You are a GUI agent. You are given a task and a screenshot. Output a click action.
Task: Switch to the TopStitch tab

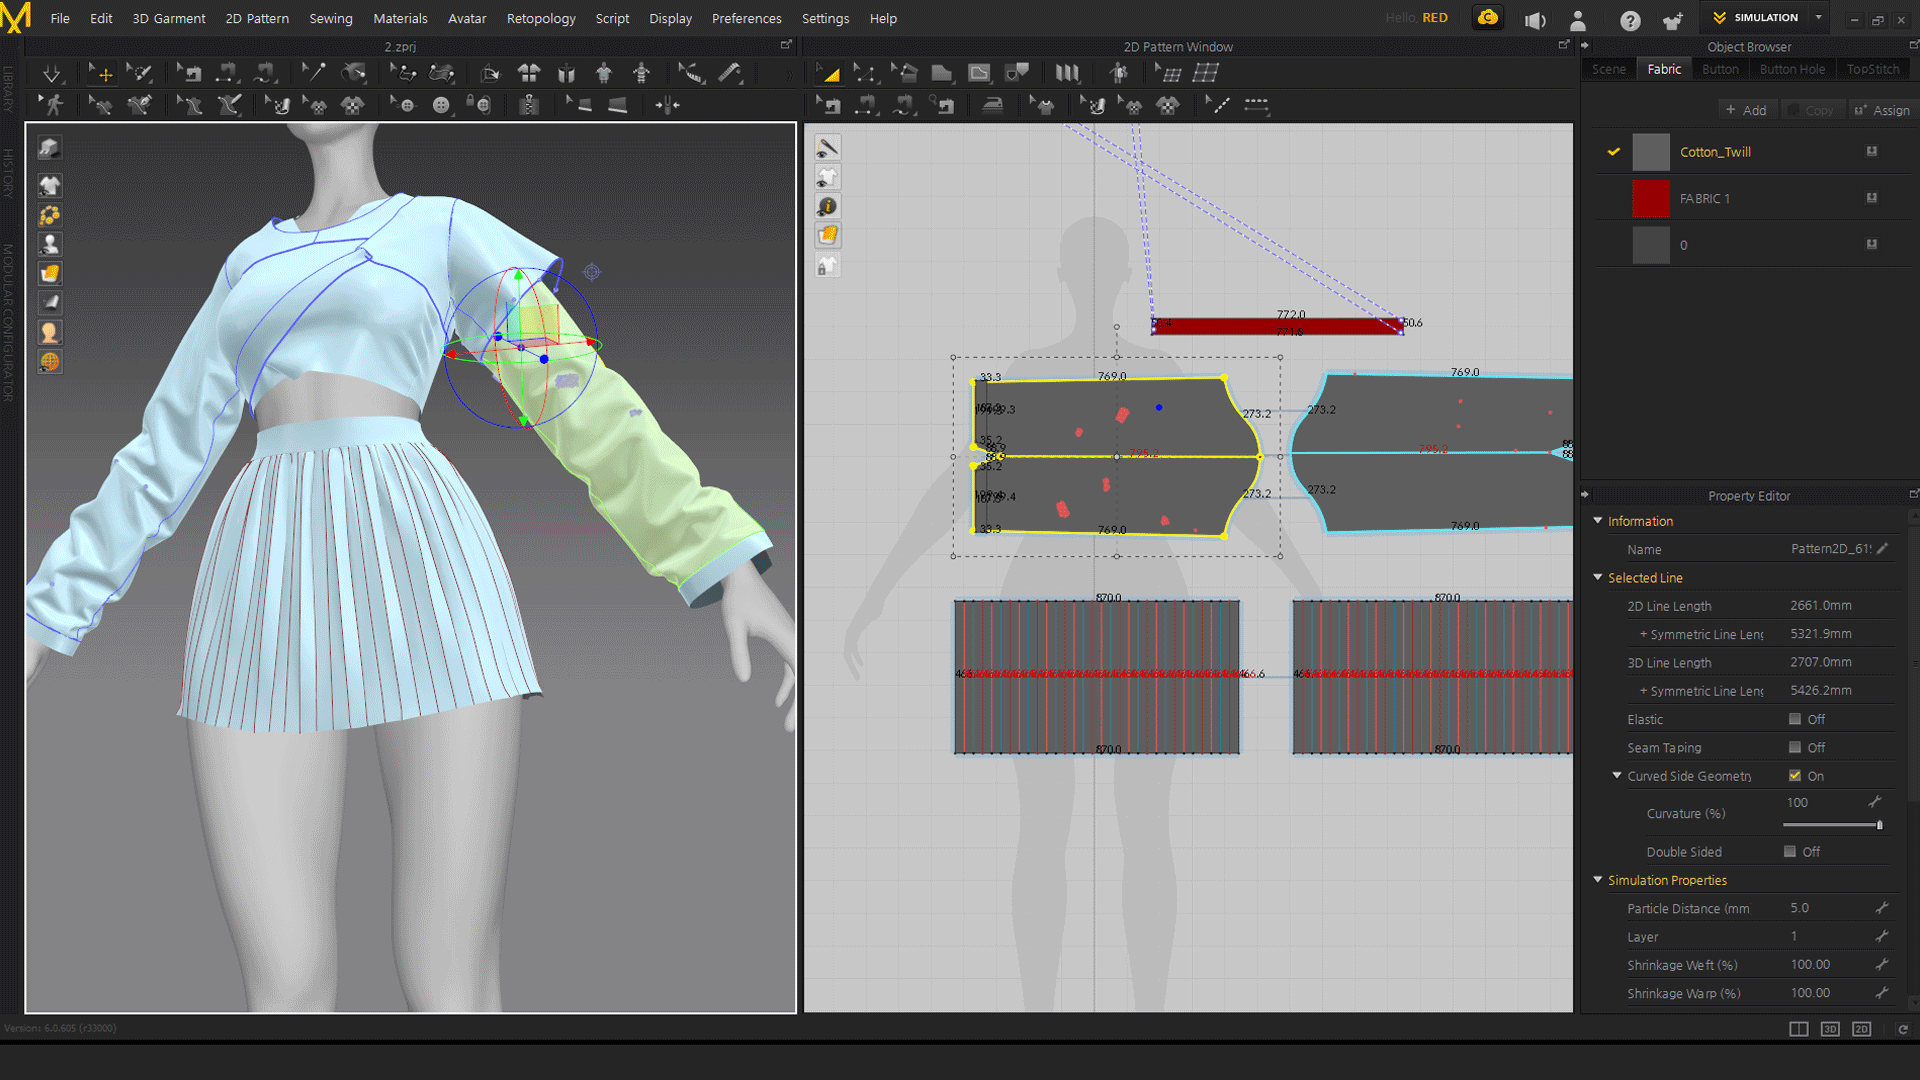point(1872,69)
